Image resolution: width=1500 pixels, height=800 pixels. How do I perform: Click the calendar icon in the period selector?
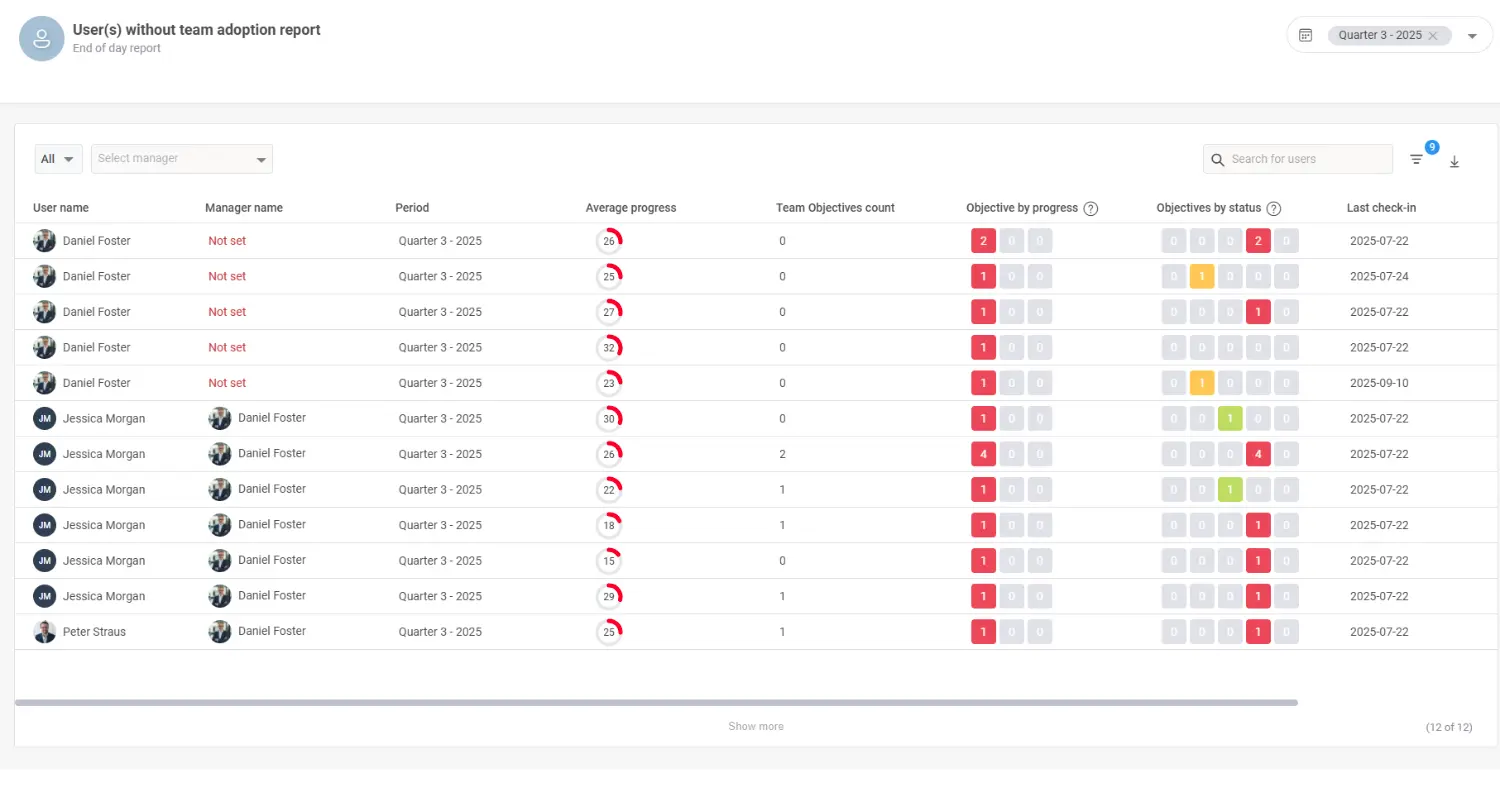pos(1306,34)
